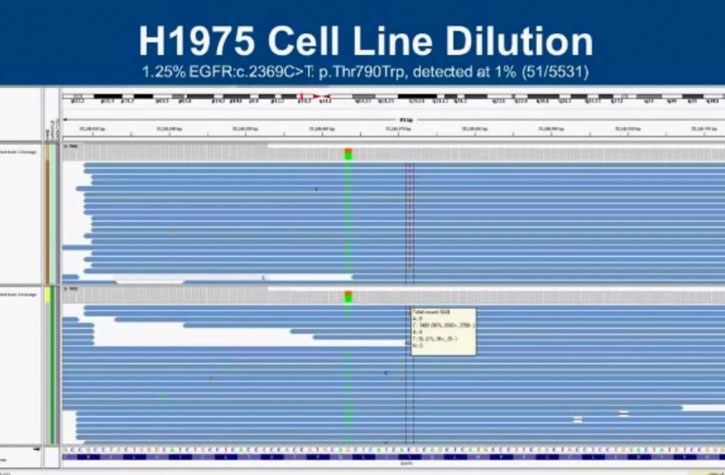The height and width of the screenshot is (475, 725).
Task: Click the rightmost band of the chromosome ideogram
Action: (712, 100)
